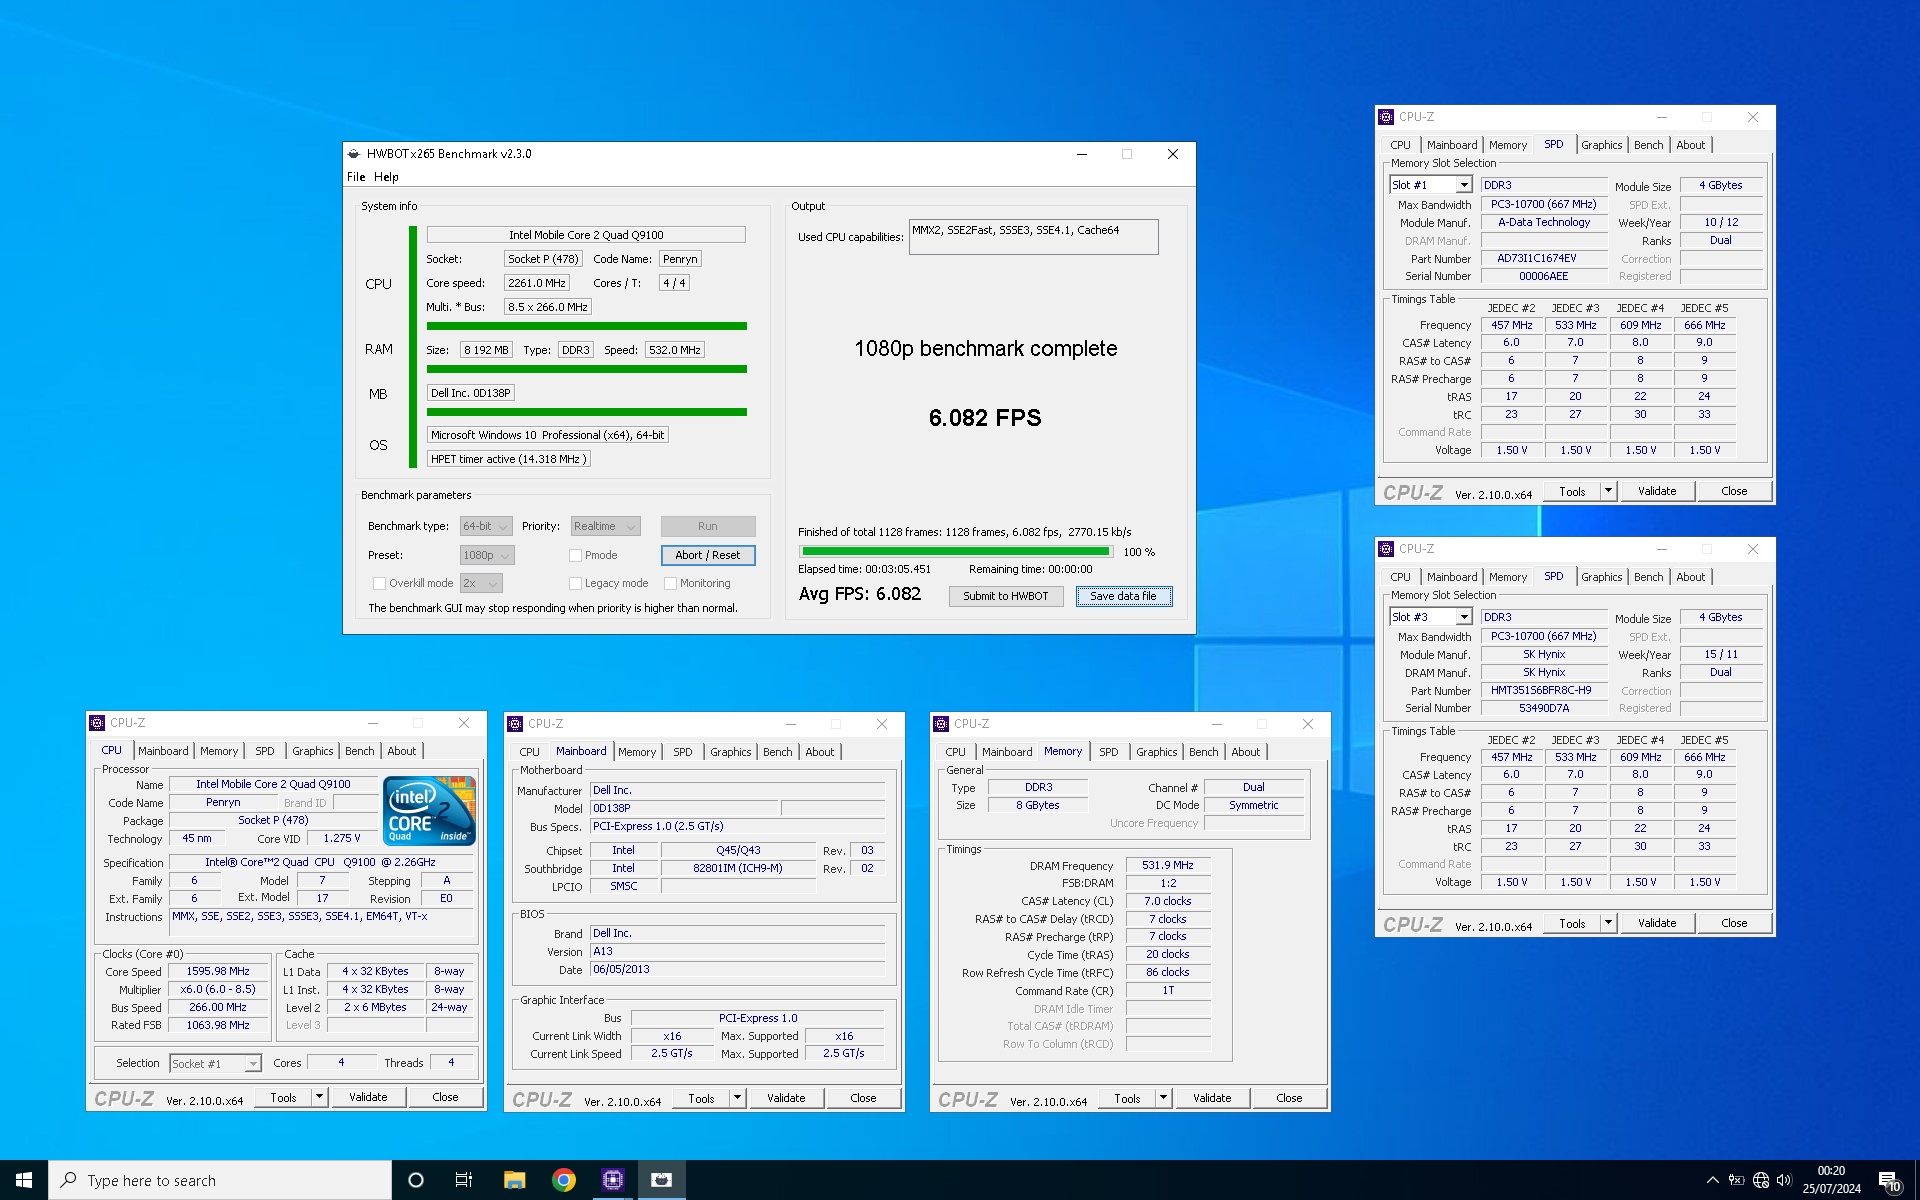Expand Tools arrow in Memory window
This screenshot has width=1920, height=1200.
1163,1098
